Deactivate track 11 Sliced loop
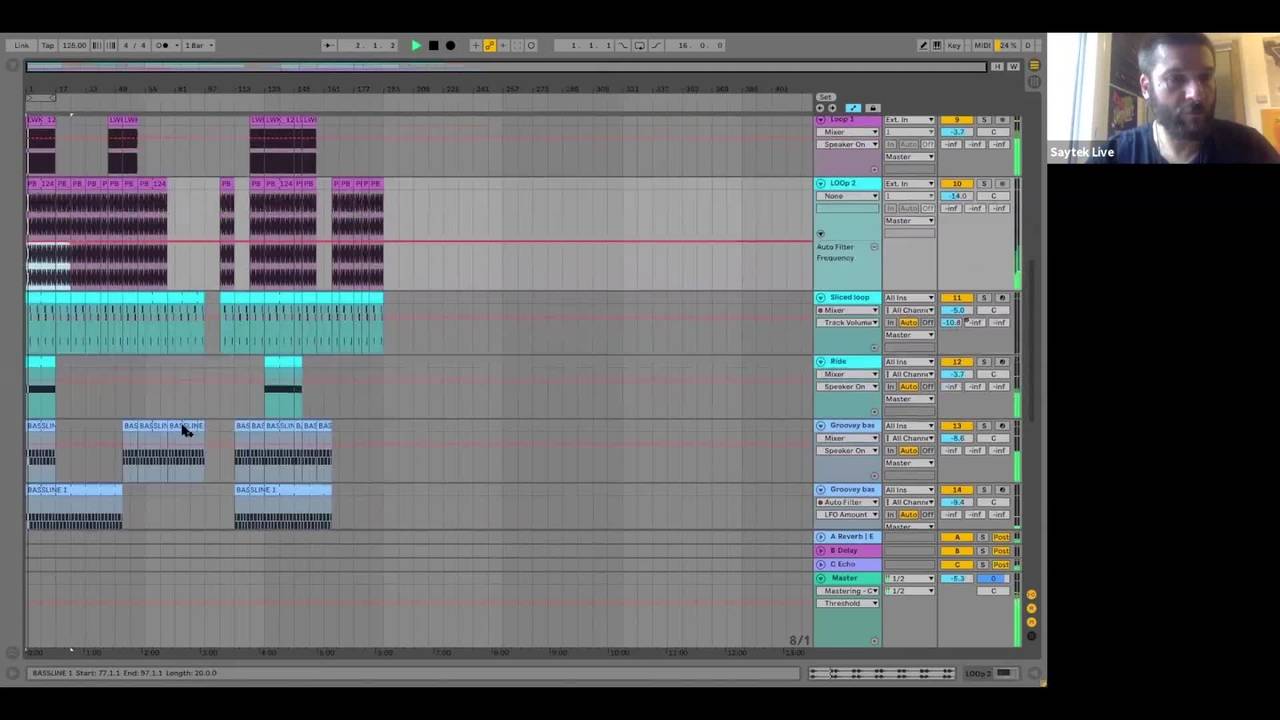Viewport: 1280px width, 720px height. 957,298
